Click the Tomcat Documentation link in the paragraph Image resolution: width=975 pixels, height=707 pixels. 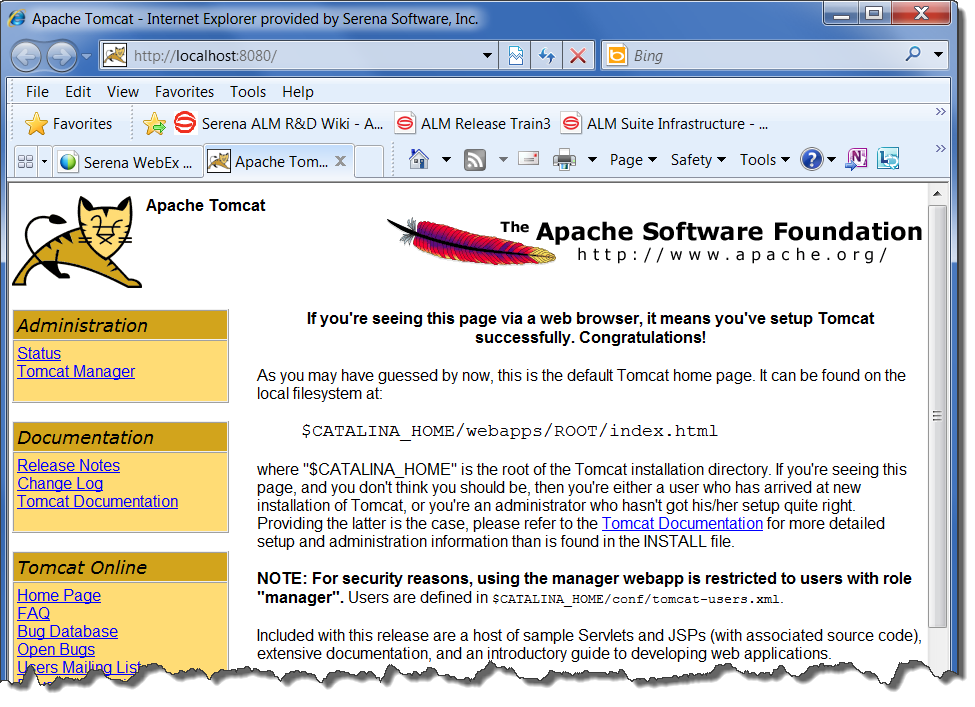(682, 524)
